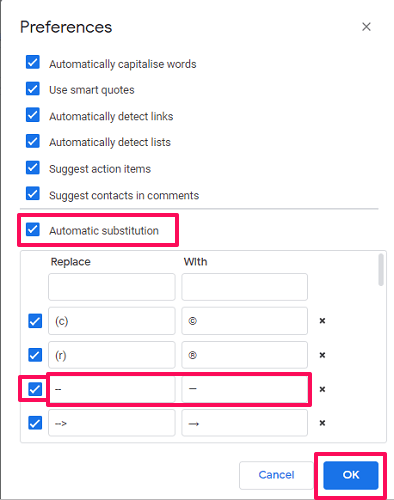Focus the empty With input field
This screenshot has height=500, width=394.
pyautogui.click(x=244, y=287)
